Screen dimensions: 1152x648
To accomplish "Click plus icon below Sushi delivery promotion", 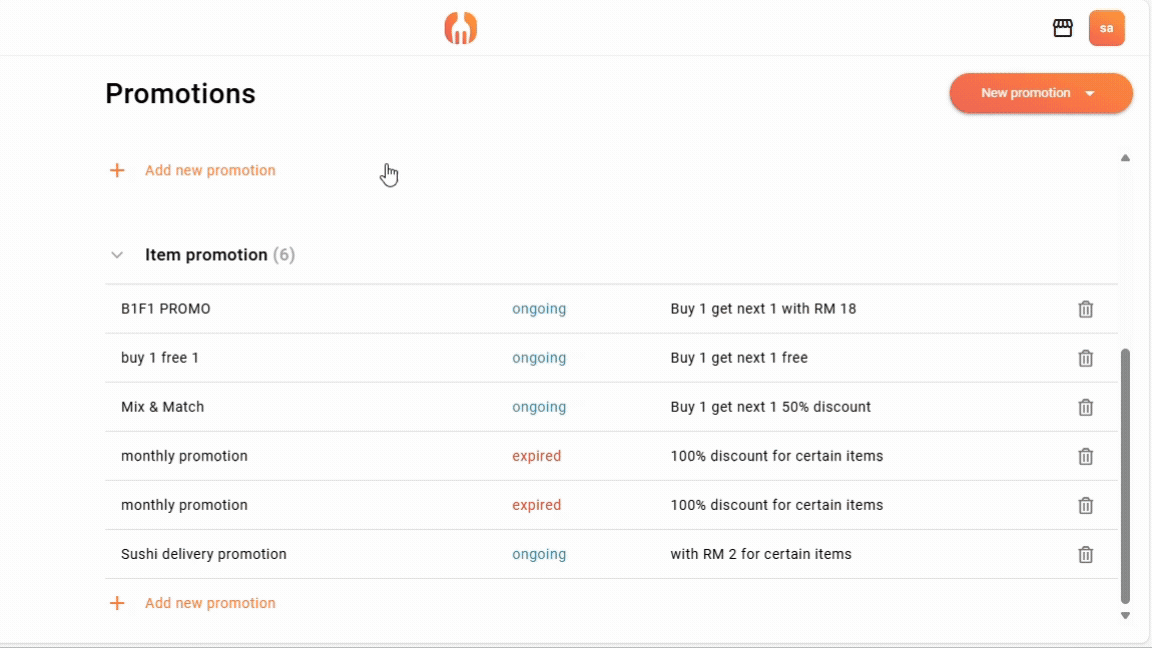I will pyautogui.click(x=117, y=603).
